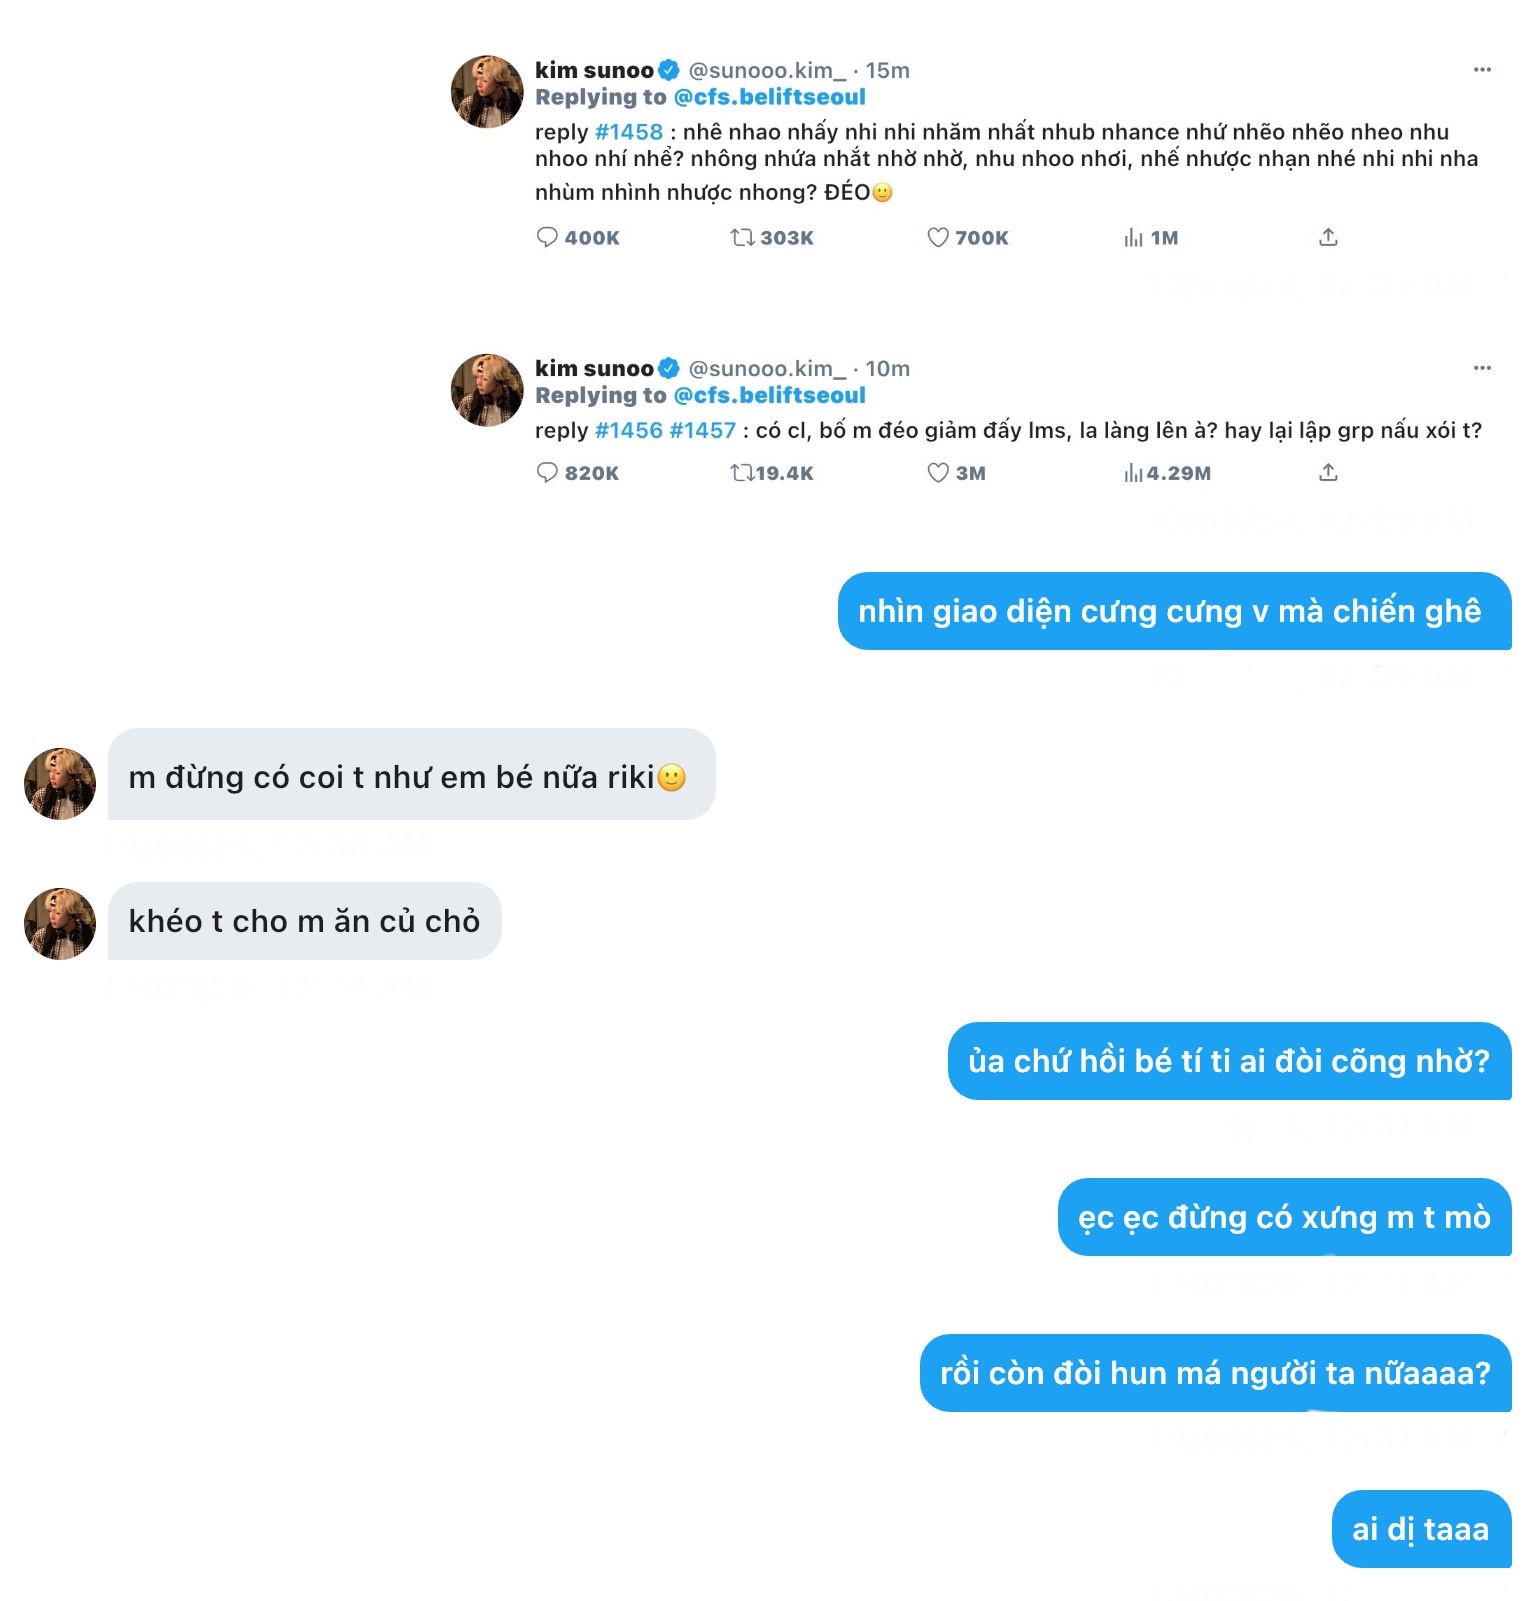This screenshot has width=1534, height=1601.
Task: Select the "ai dị taaa" message bubble
Action: (1420, 1529)
